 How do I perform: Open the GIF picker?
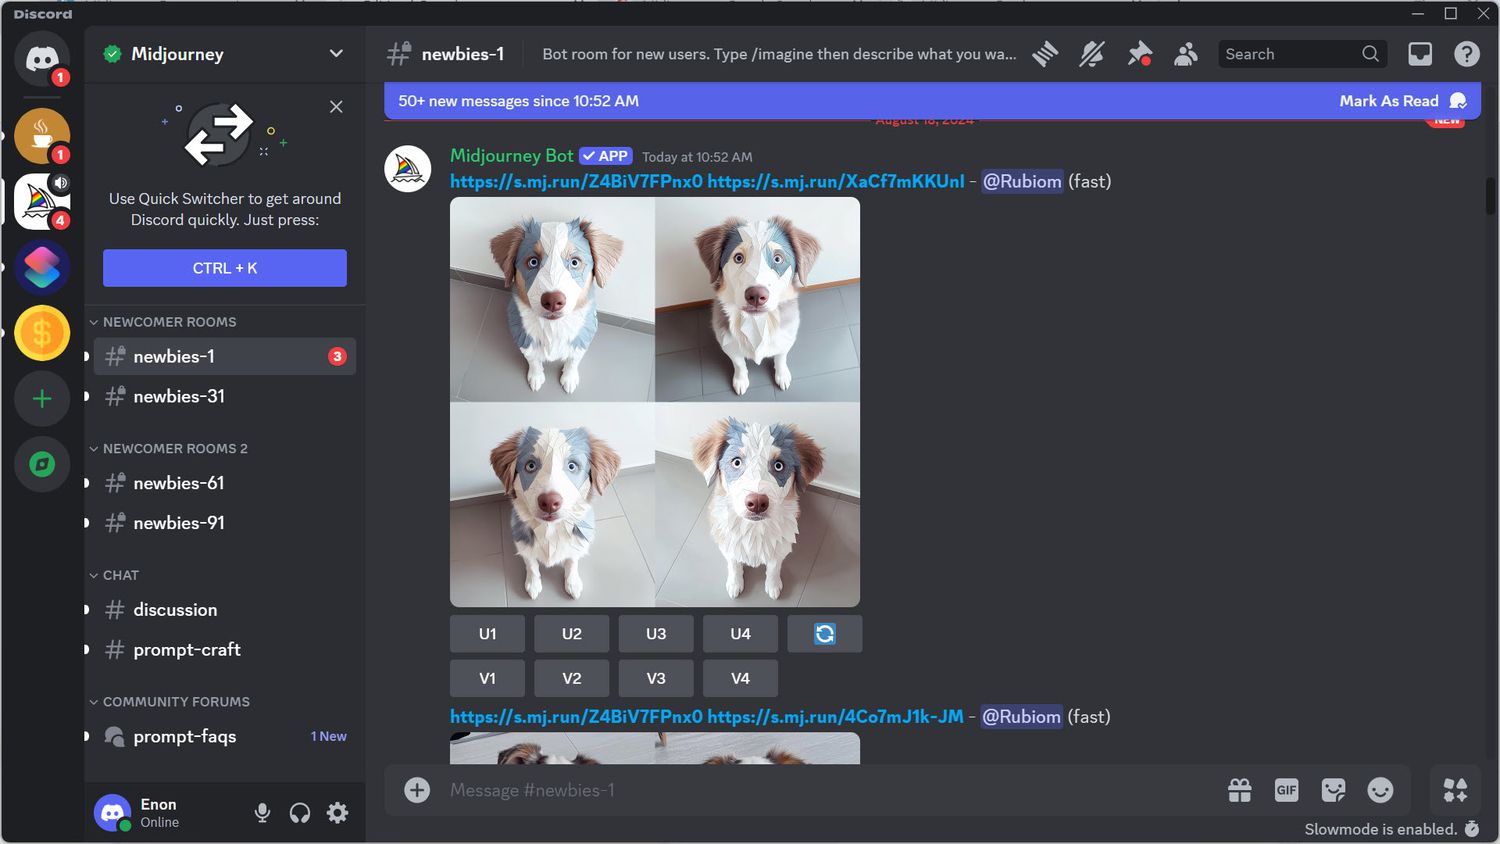[x=1286, y=790]
